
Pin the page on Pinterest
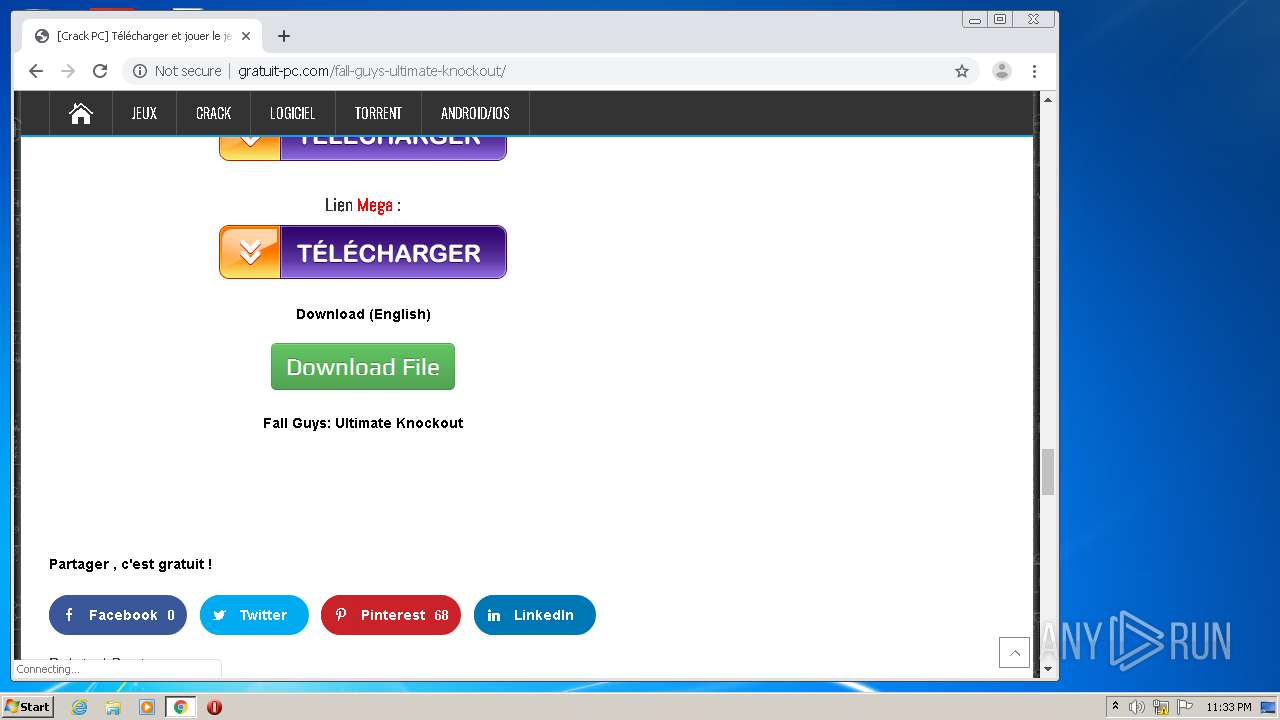click(x=391, y=615)
